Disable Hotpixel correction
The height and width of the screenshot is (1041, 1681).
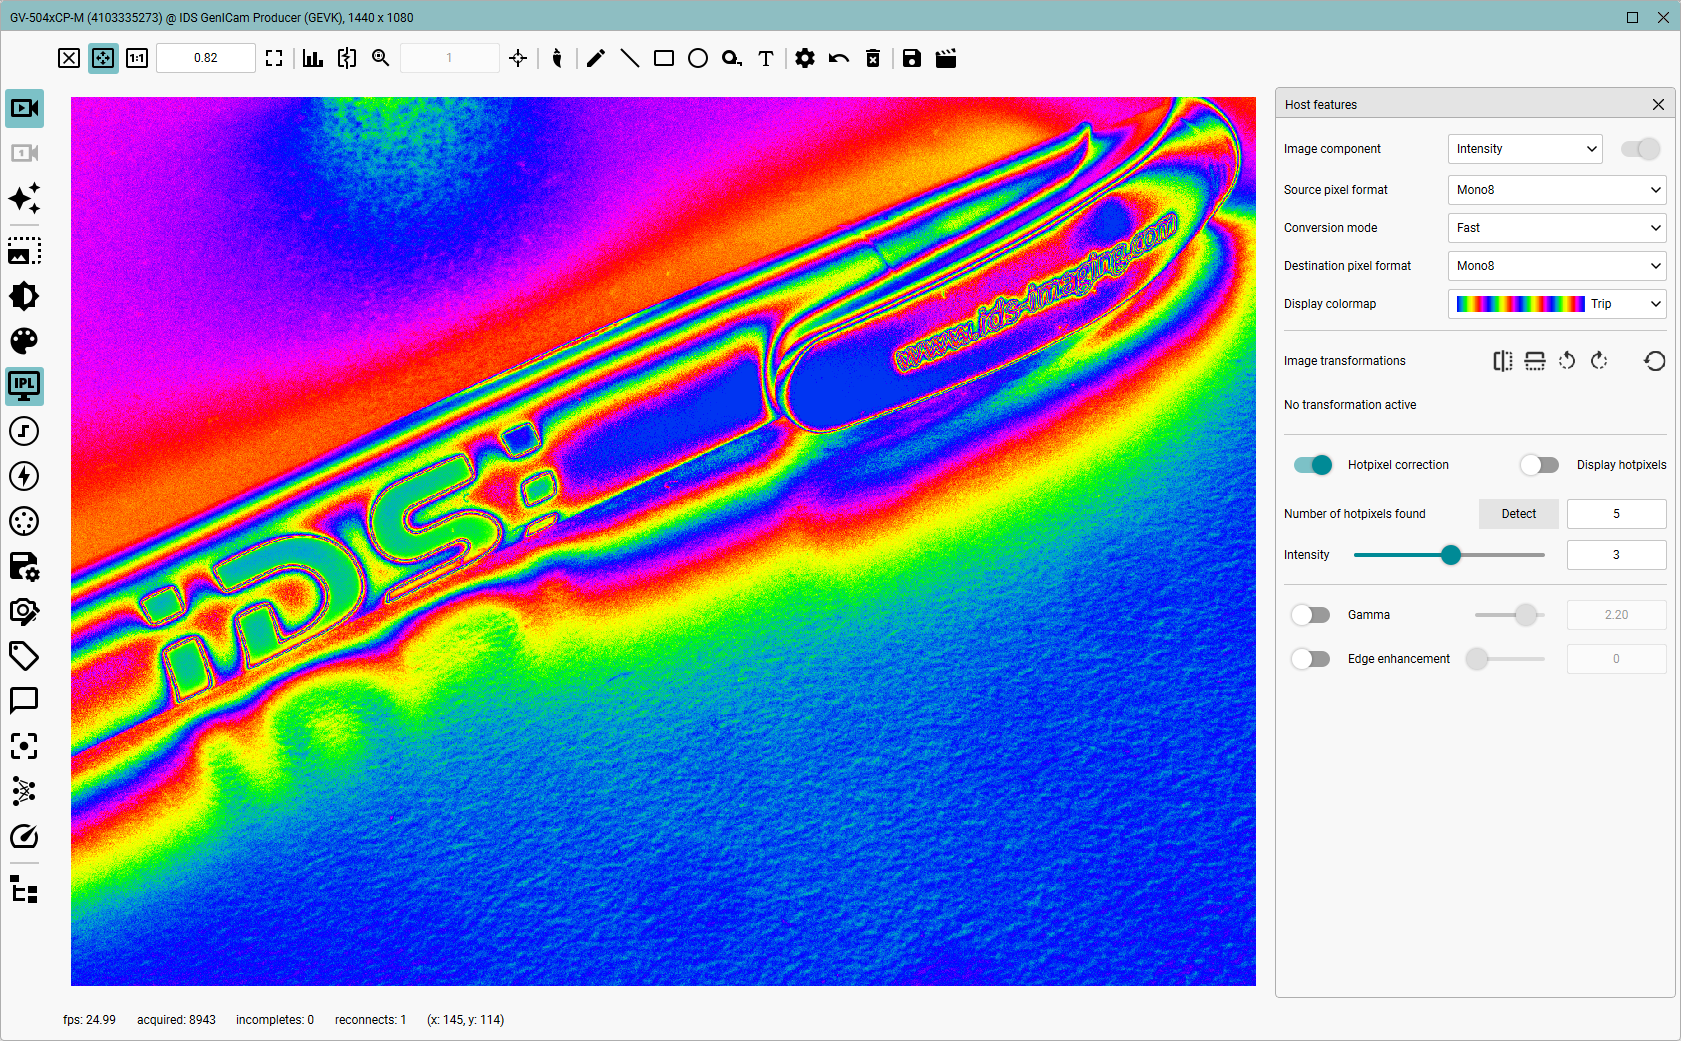click(x=1313, y=465)
